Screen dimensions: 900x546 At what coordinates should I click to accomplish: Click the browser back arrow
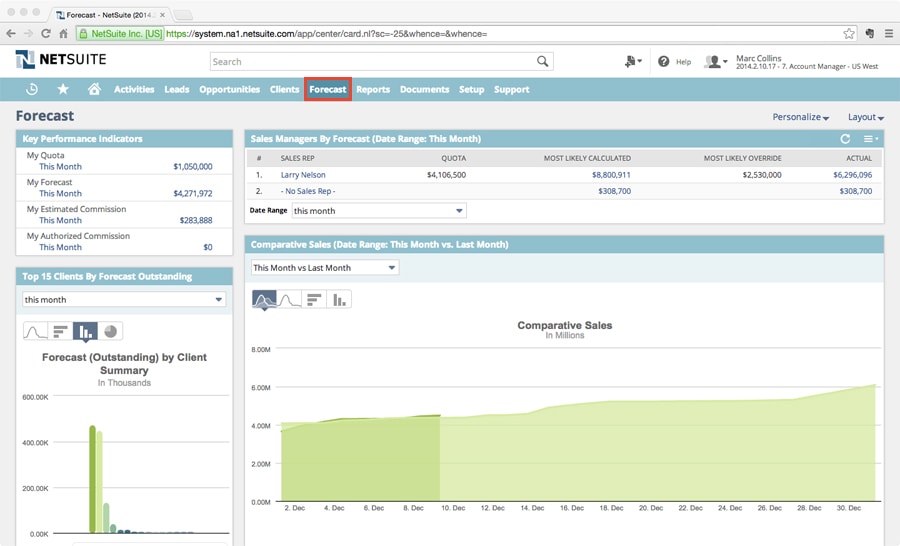click(x=11, y=34)
